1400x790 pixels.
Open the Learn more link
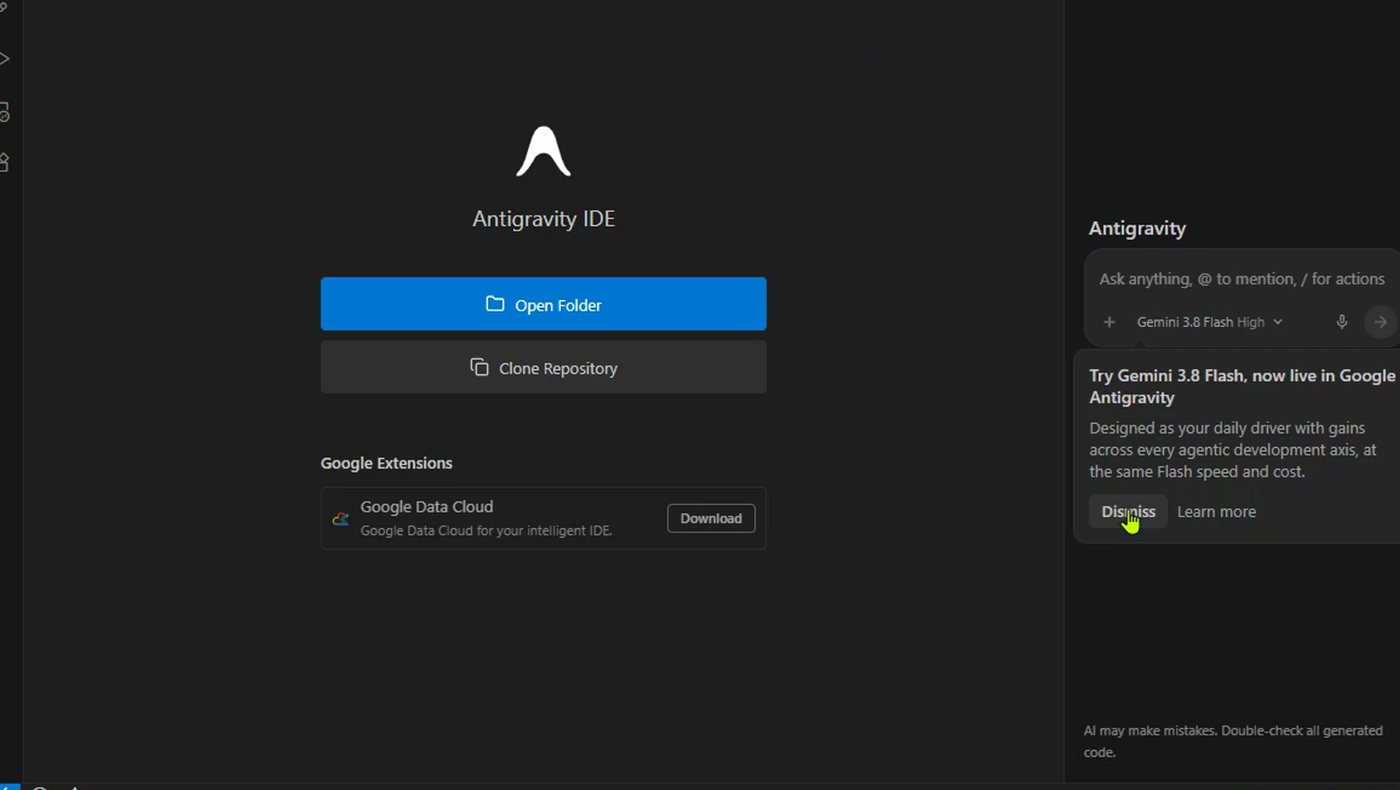pos(1216,511)
